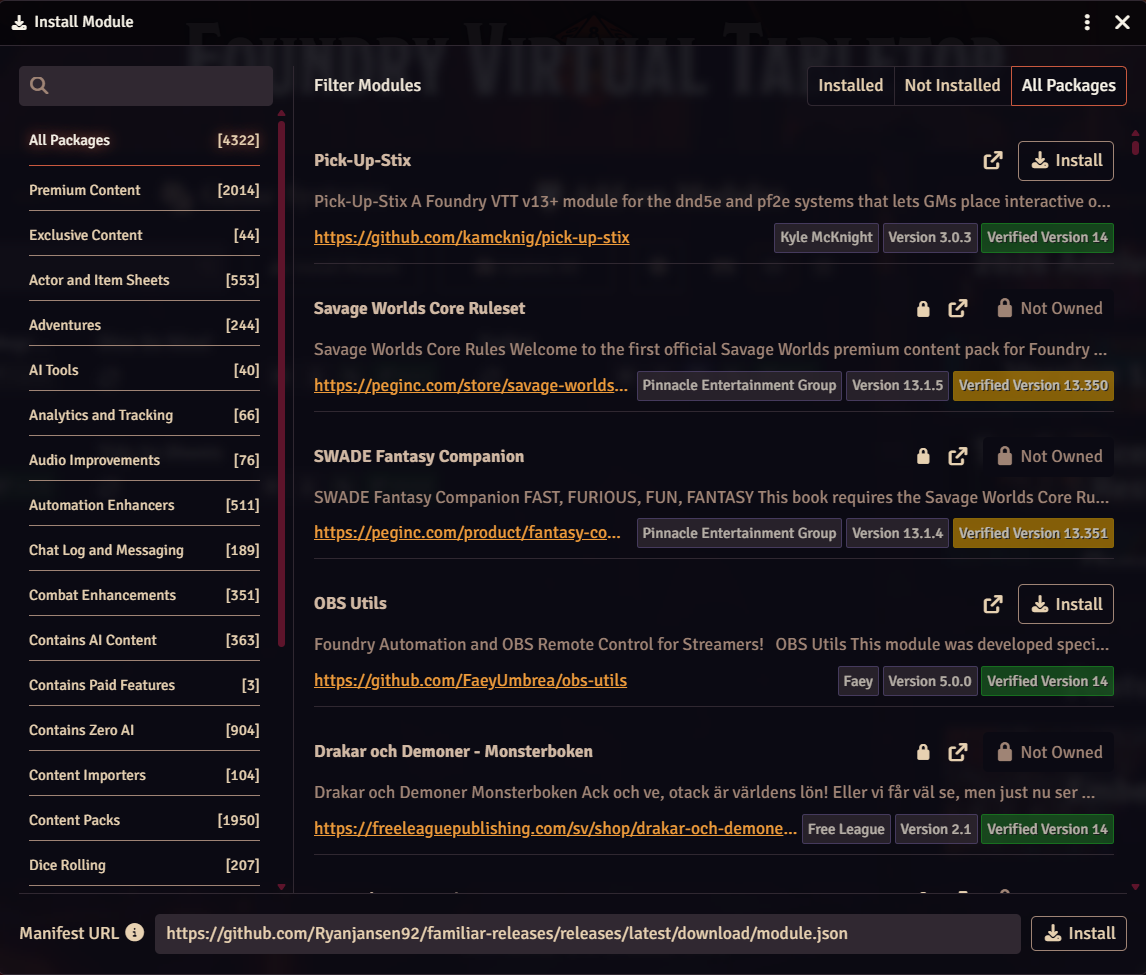Filter by Content Packs
Screen dimensions: 1146x975
pos(144,821)
